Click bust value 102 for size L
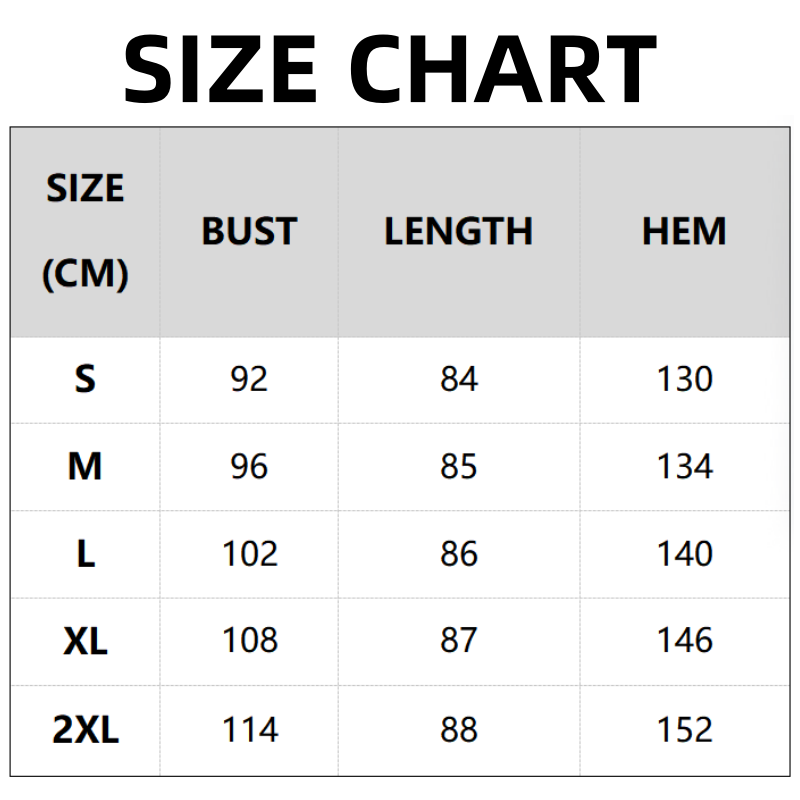This screenshot has height=800, width=800. tap(249, 554)
